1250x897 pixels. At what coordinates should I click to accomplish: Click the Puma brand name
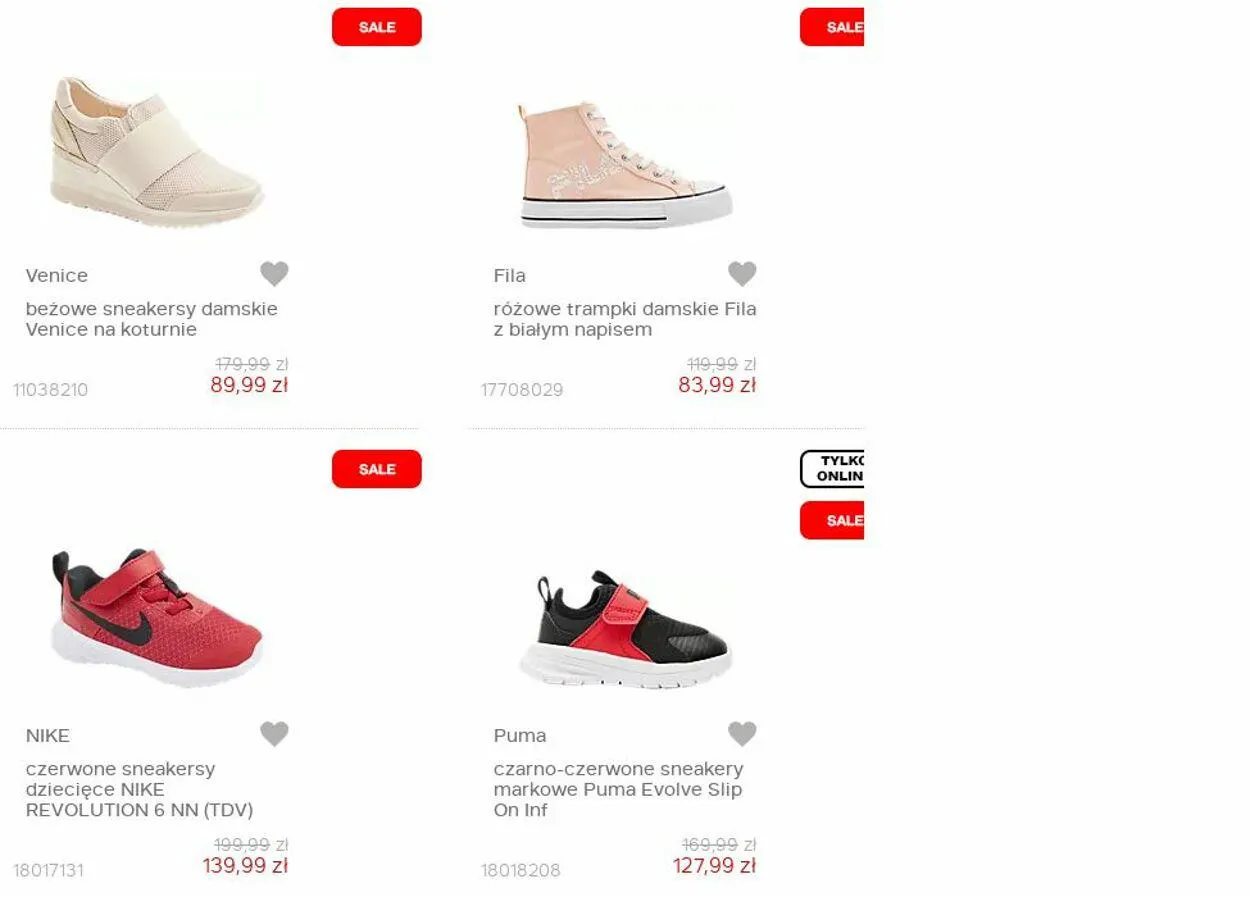(x=520, y=736)
